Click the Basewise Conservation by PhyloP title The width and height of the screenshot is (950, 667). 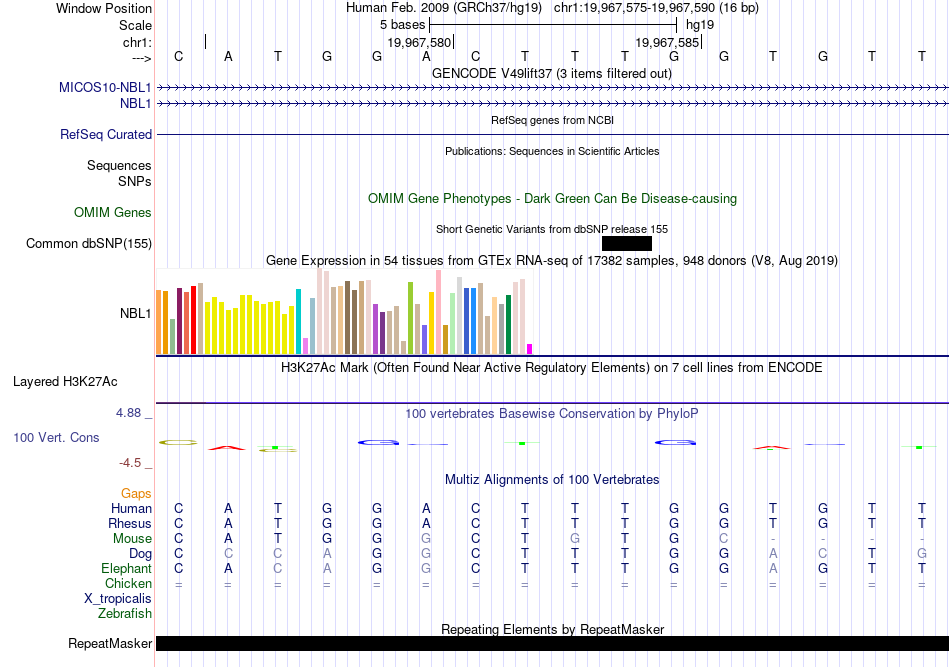click(x=551, y=414)
